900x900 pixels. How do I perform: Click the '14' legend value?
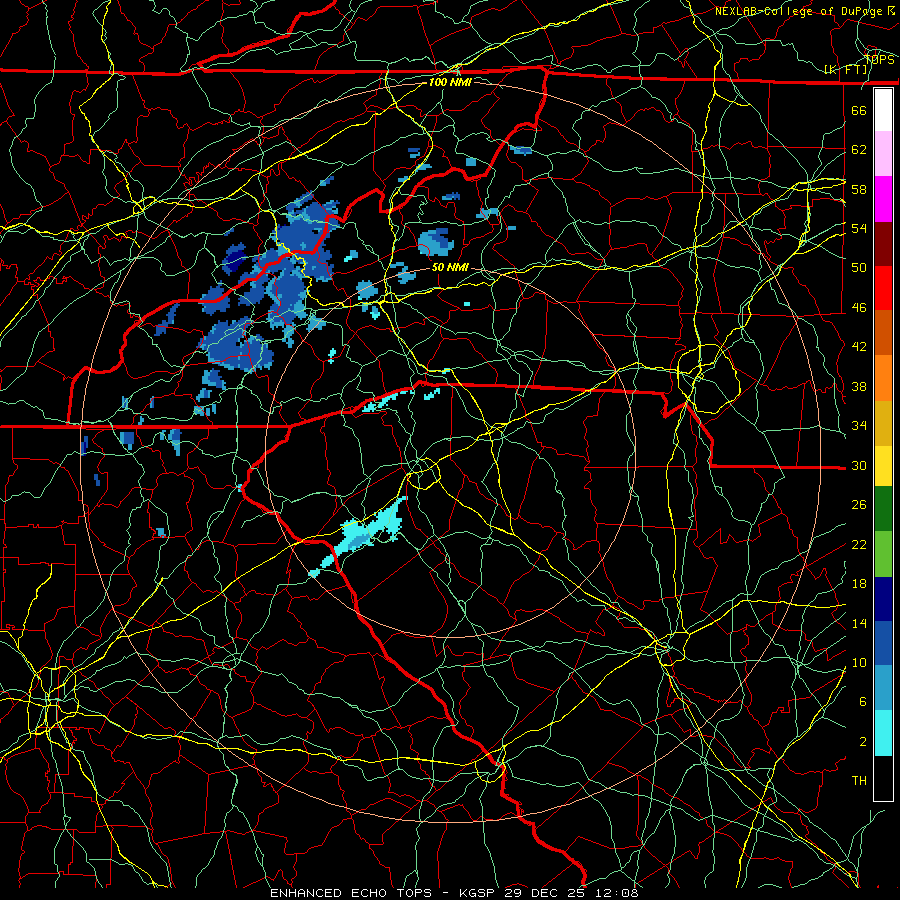point(859,623)
